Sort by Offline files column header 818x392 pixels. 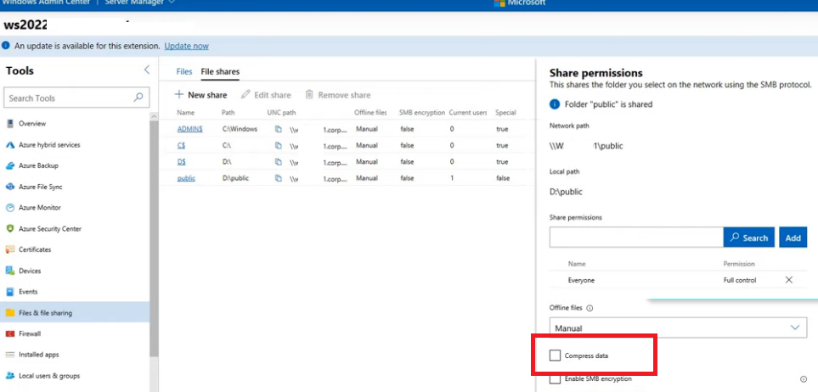click(x=371, y=112)
